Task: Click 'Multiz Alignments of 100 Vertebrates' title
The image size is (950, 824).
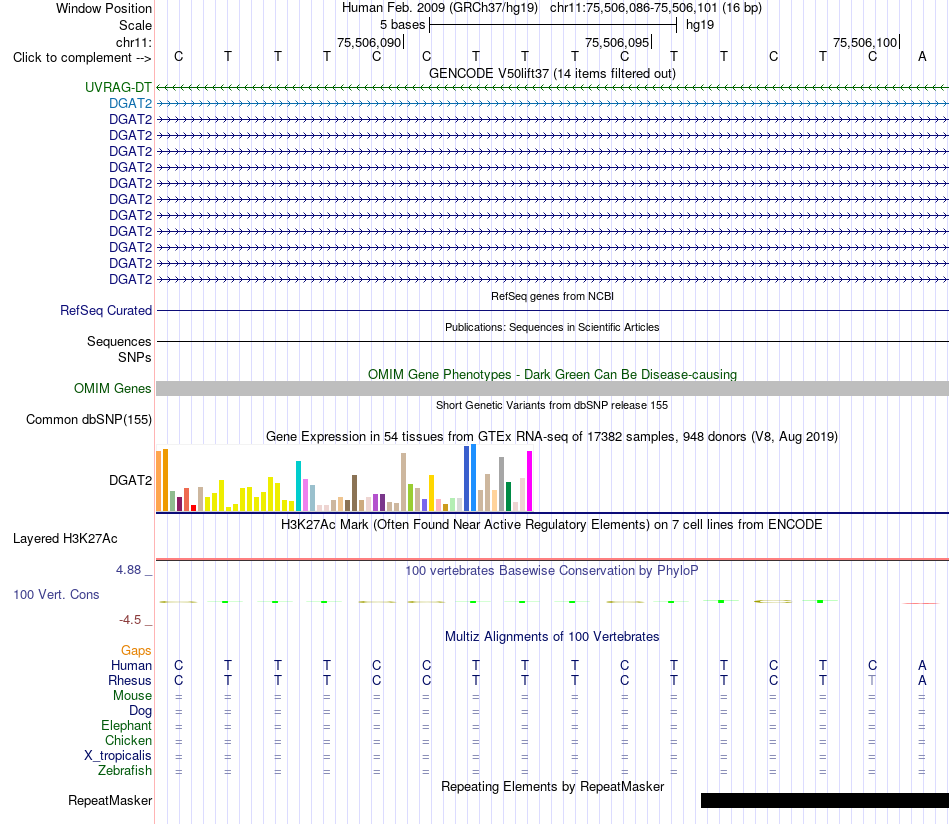Action: click(552, 636)
